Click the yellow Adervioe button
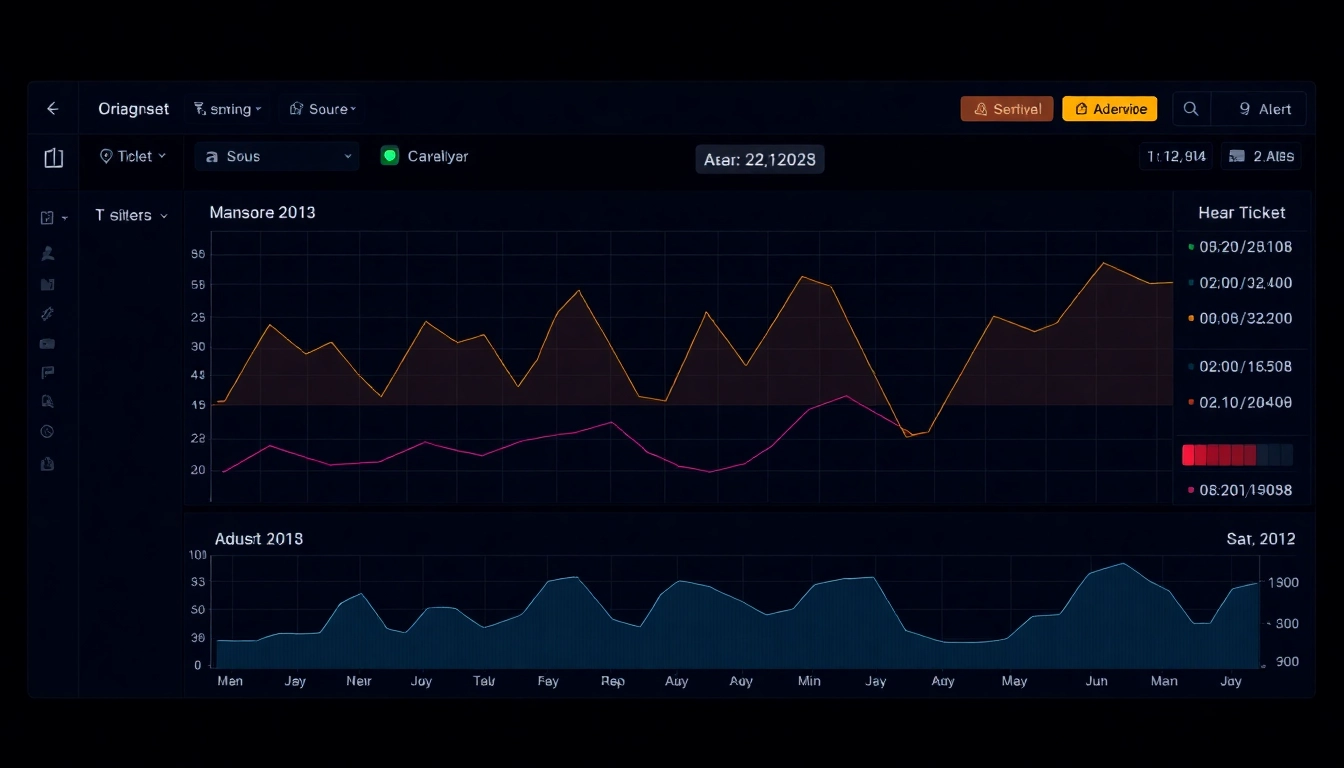Viewport: 1344px width, 768px height. [1109, 108]
